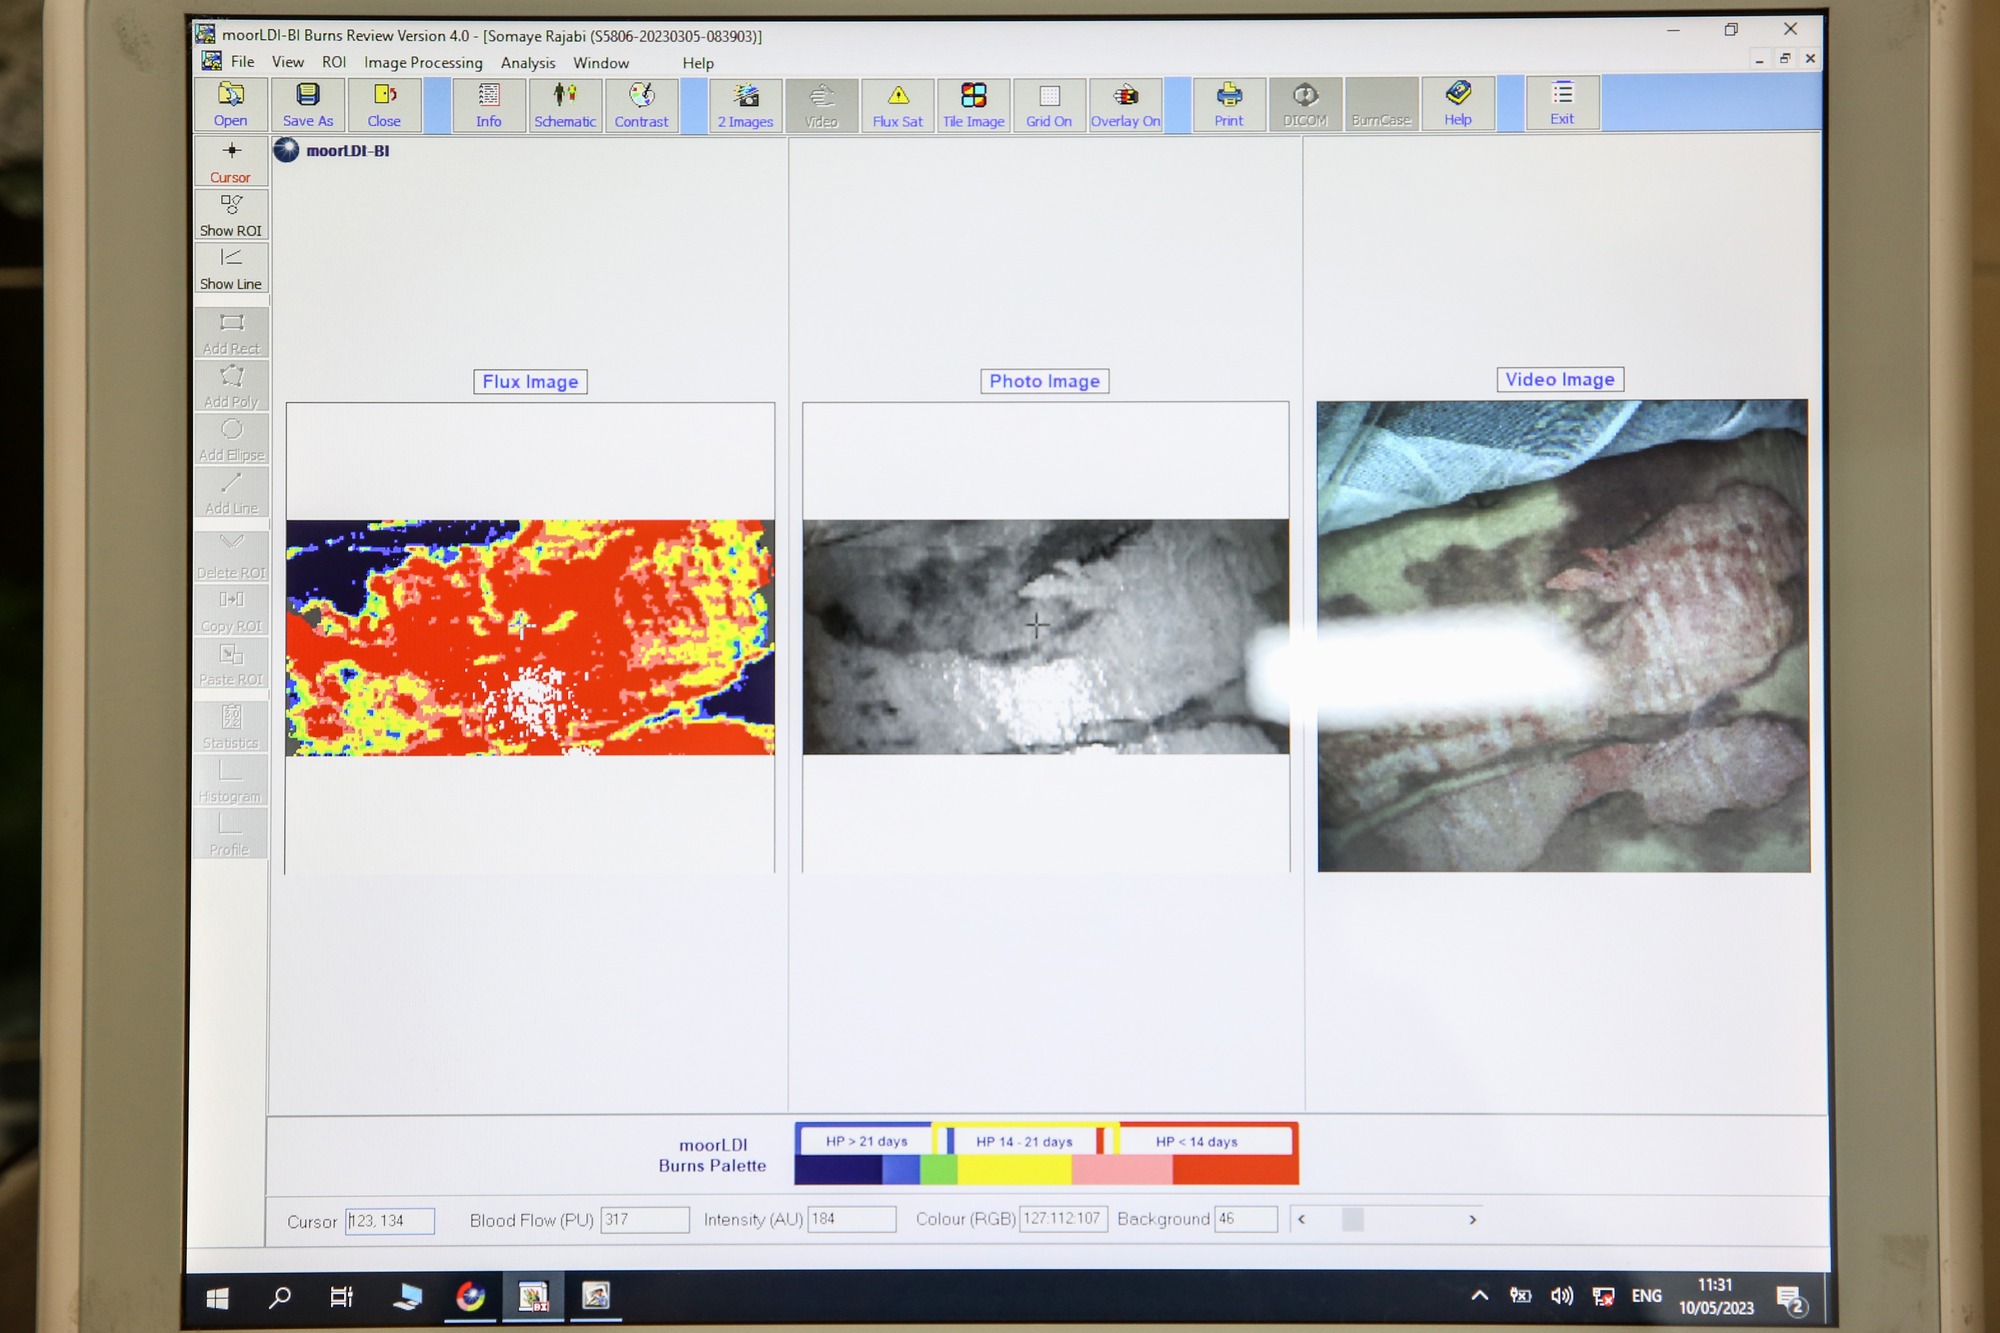Viewport: 2000px width, 1333px height.
Task: Open the Histogram sidebar tool
Action: point(231,781)
